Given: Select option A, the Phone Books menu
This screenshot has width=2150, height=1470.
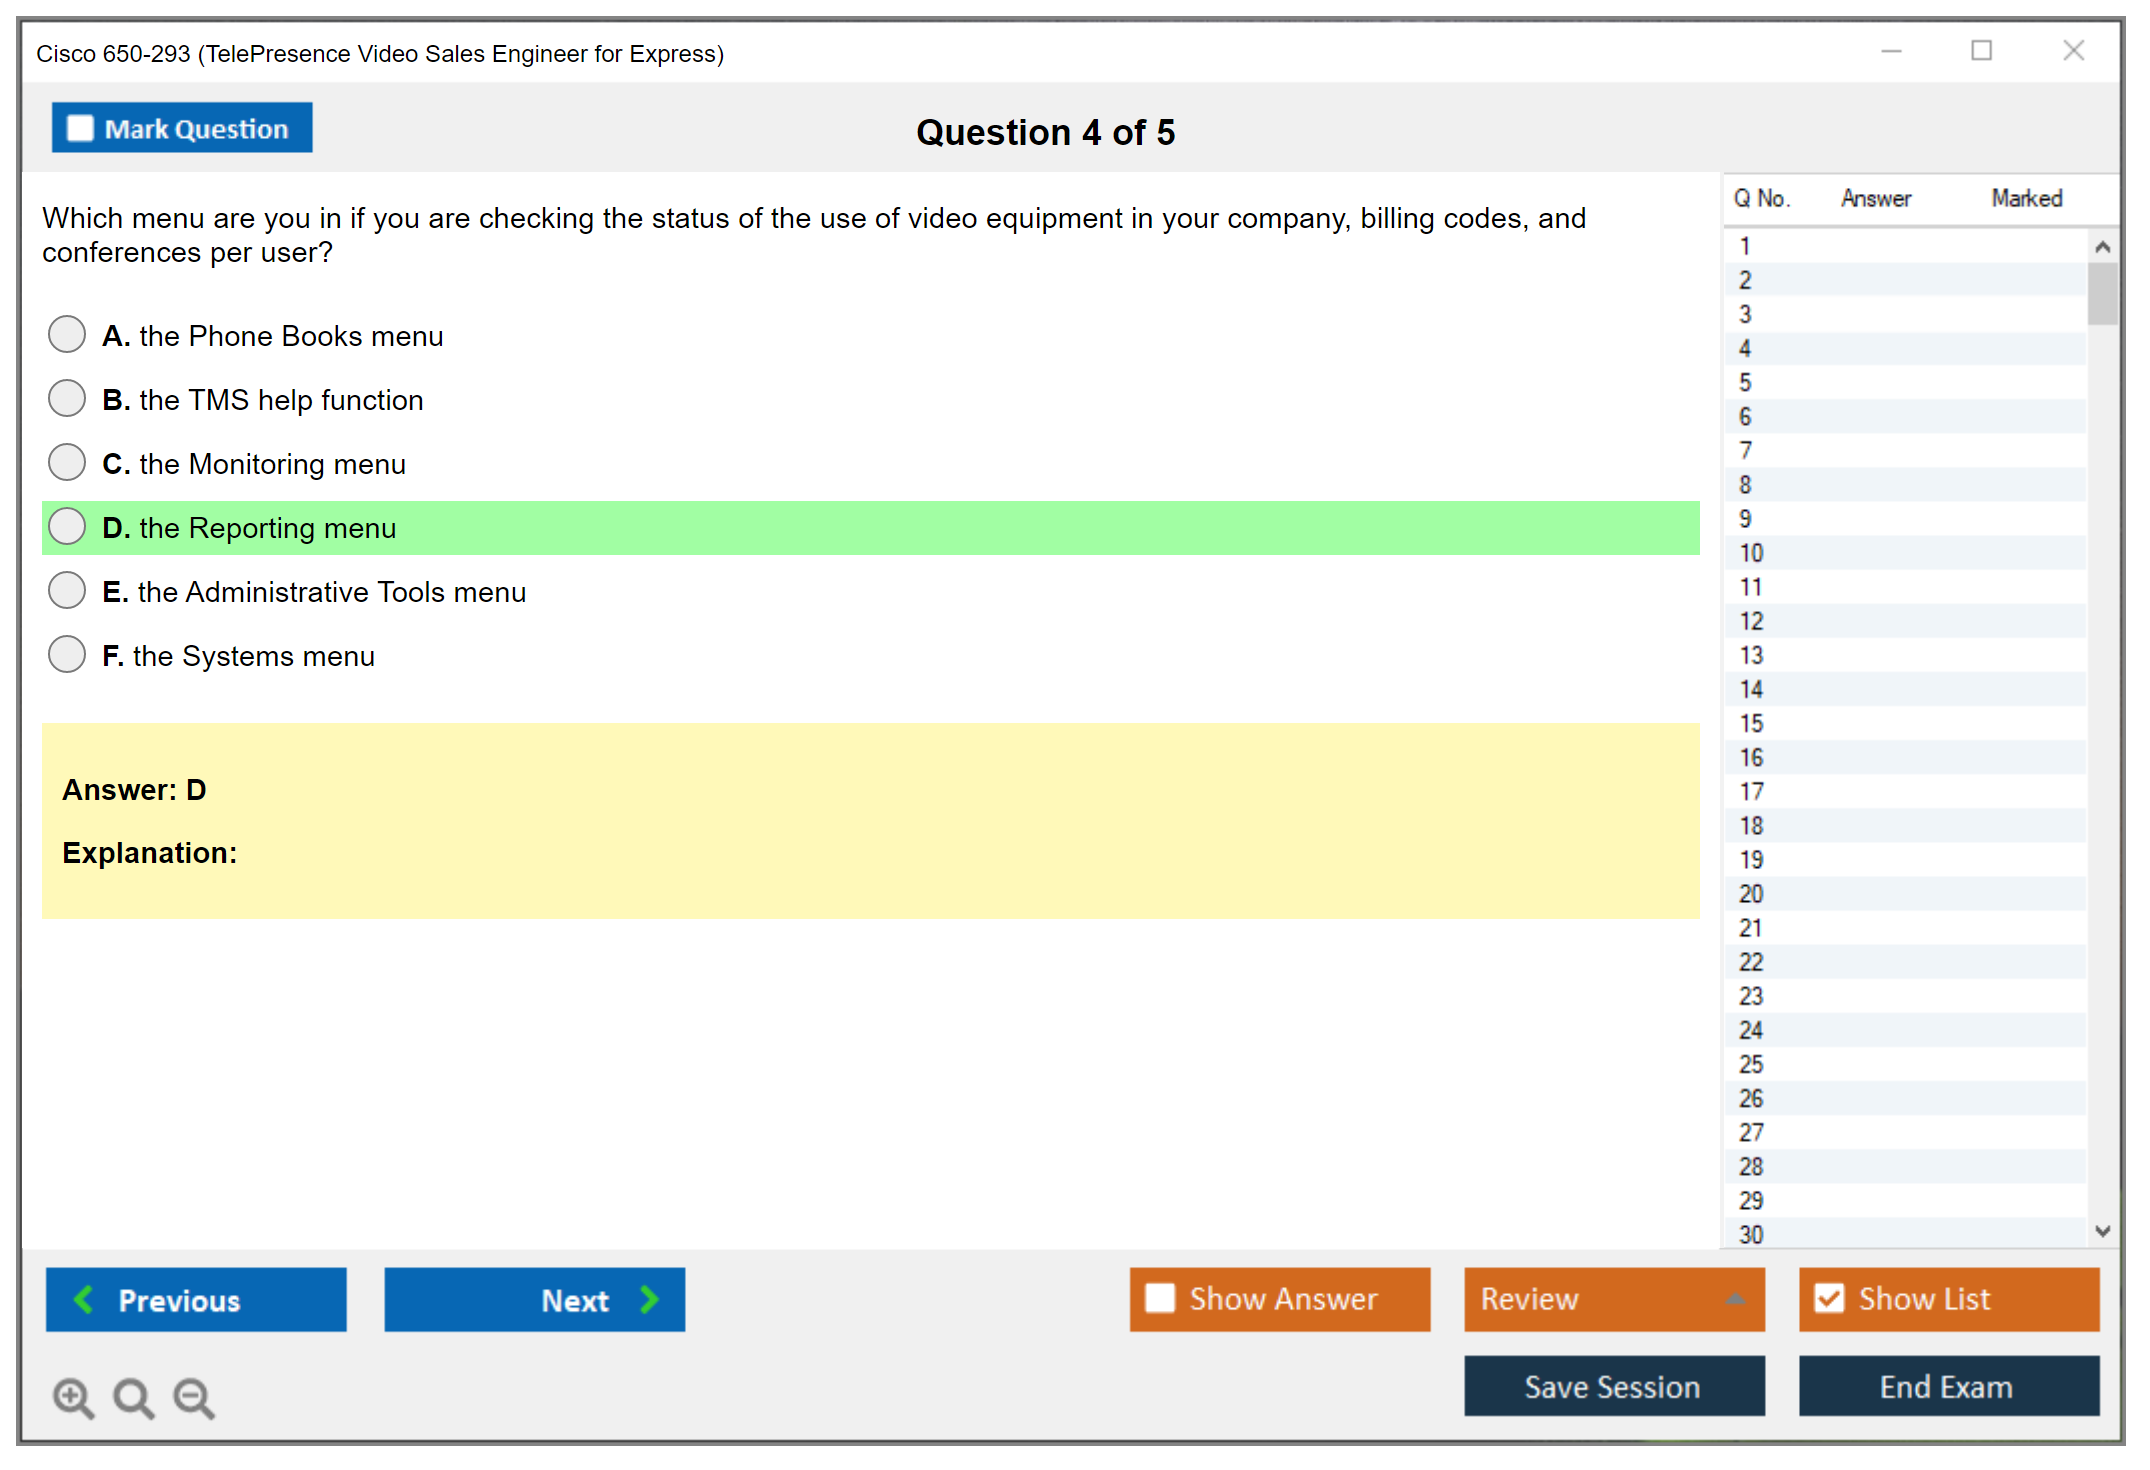Looking at the screenshot, I should click(67, 334).
